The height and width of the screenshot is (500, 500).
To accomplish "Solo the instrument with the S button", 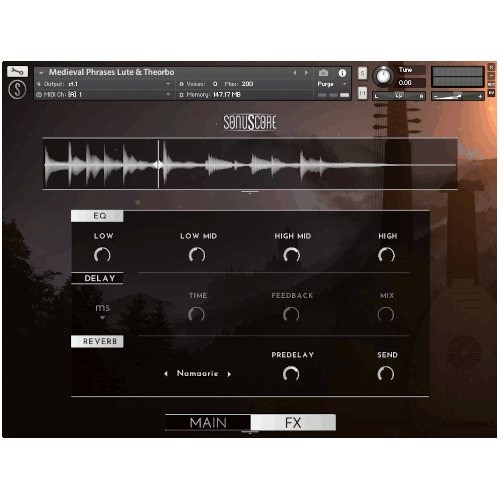I will pyautogui.click(x=362, y=73).
